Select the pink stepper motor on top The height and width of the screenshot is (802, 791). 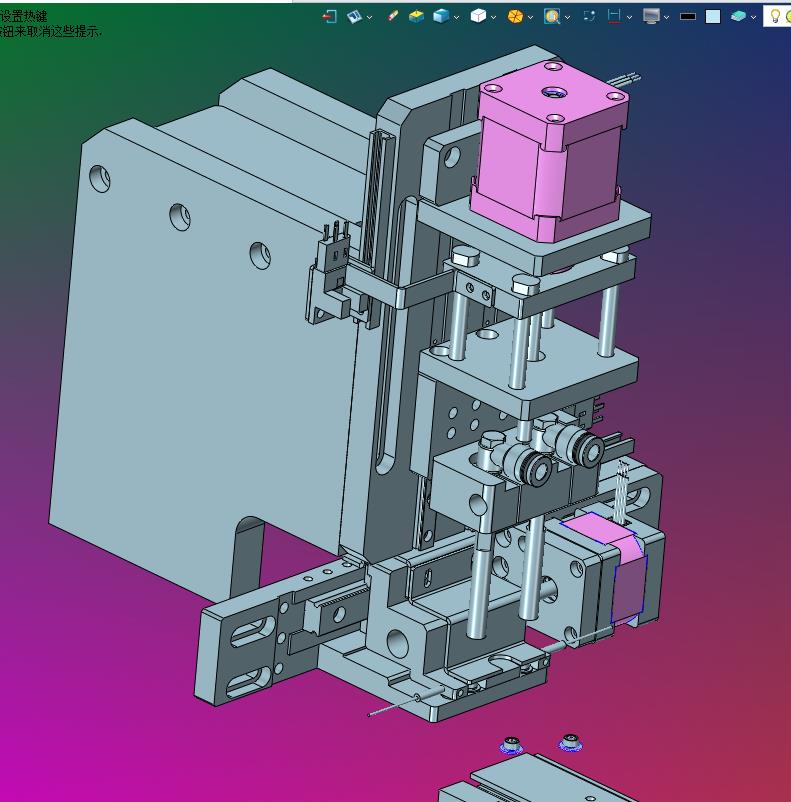[x=550, y=151]
